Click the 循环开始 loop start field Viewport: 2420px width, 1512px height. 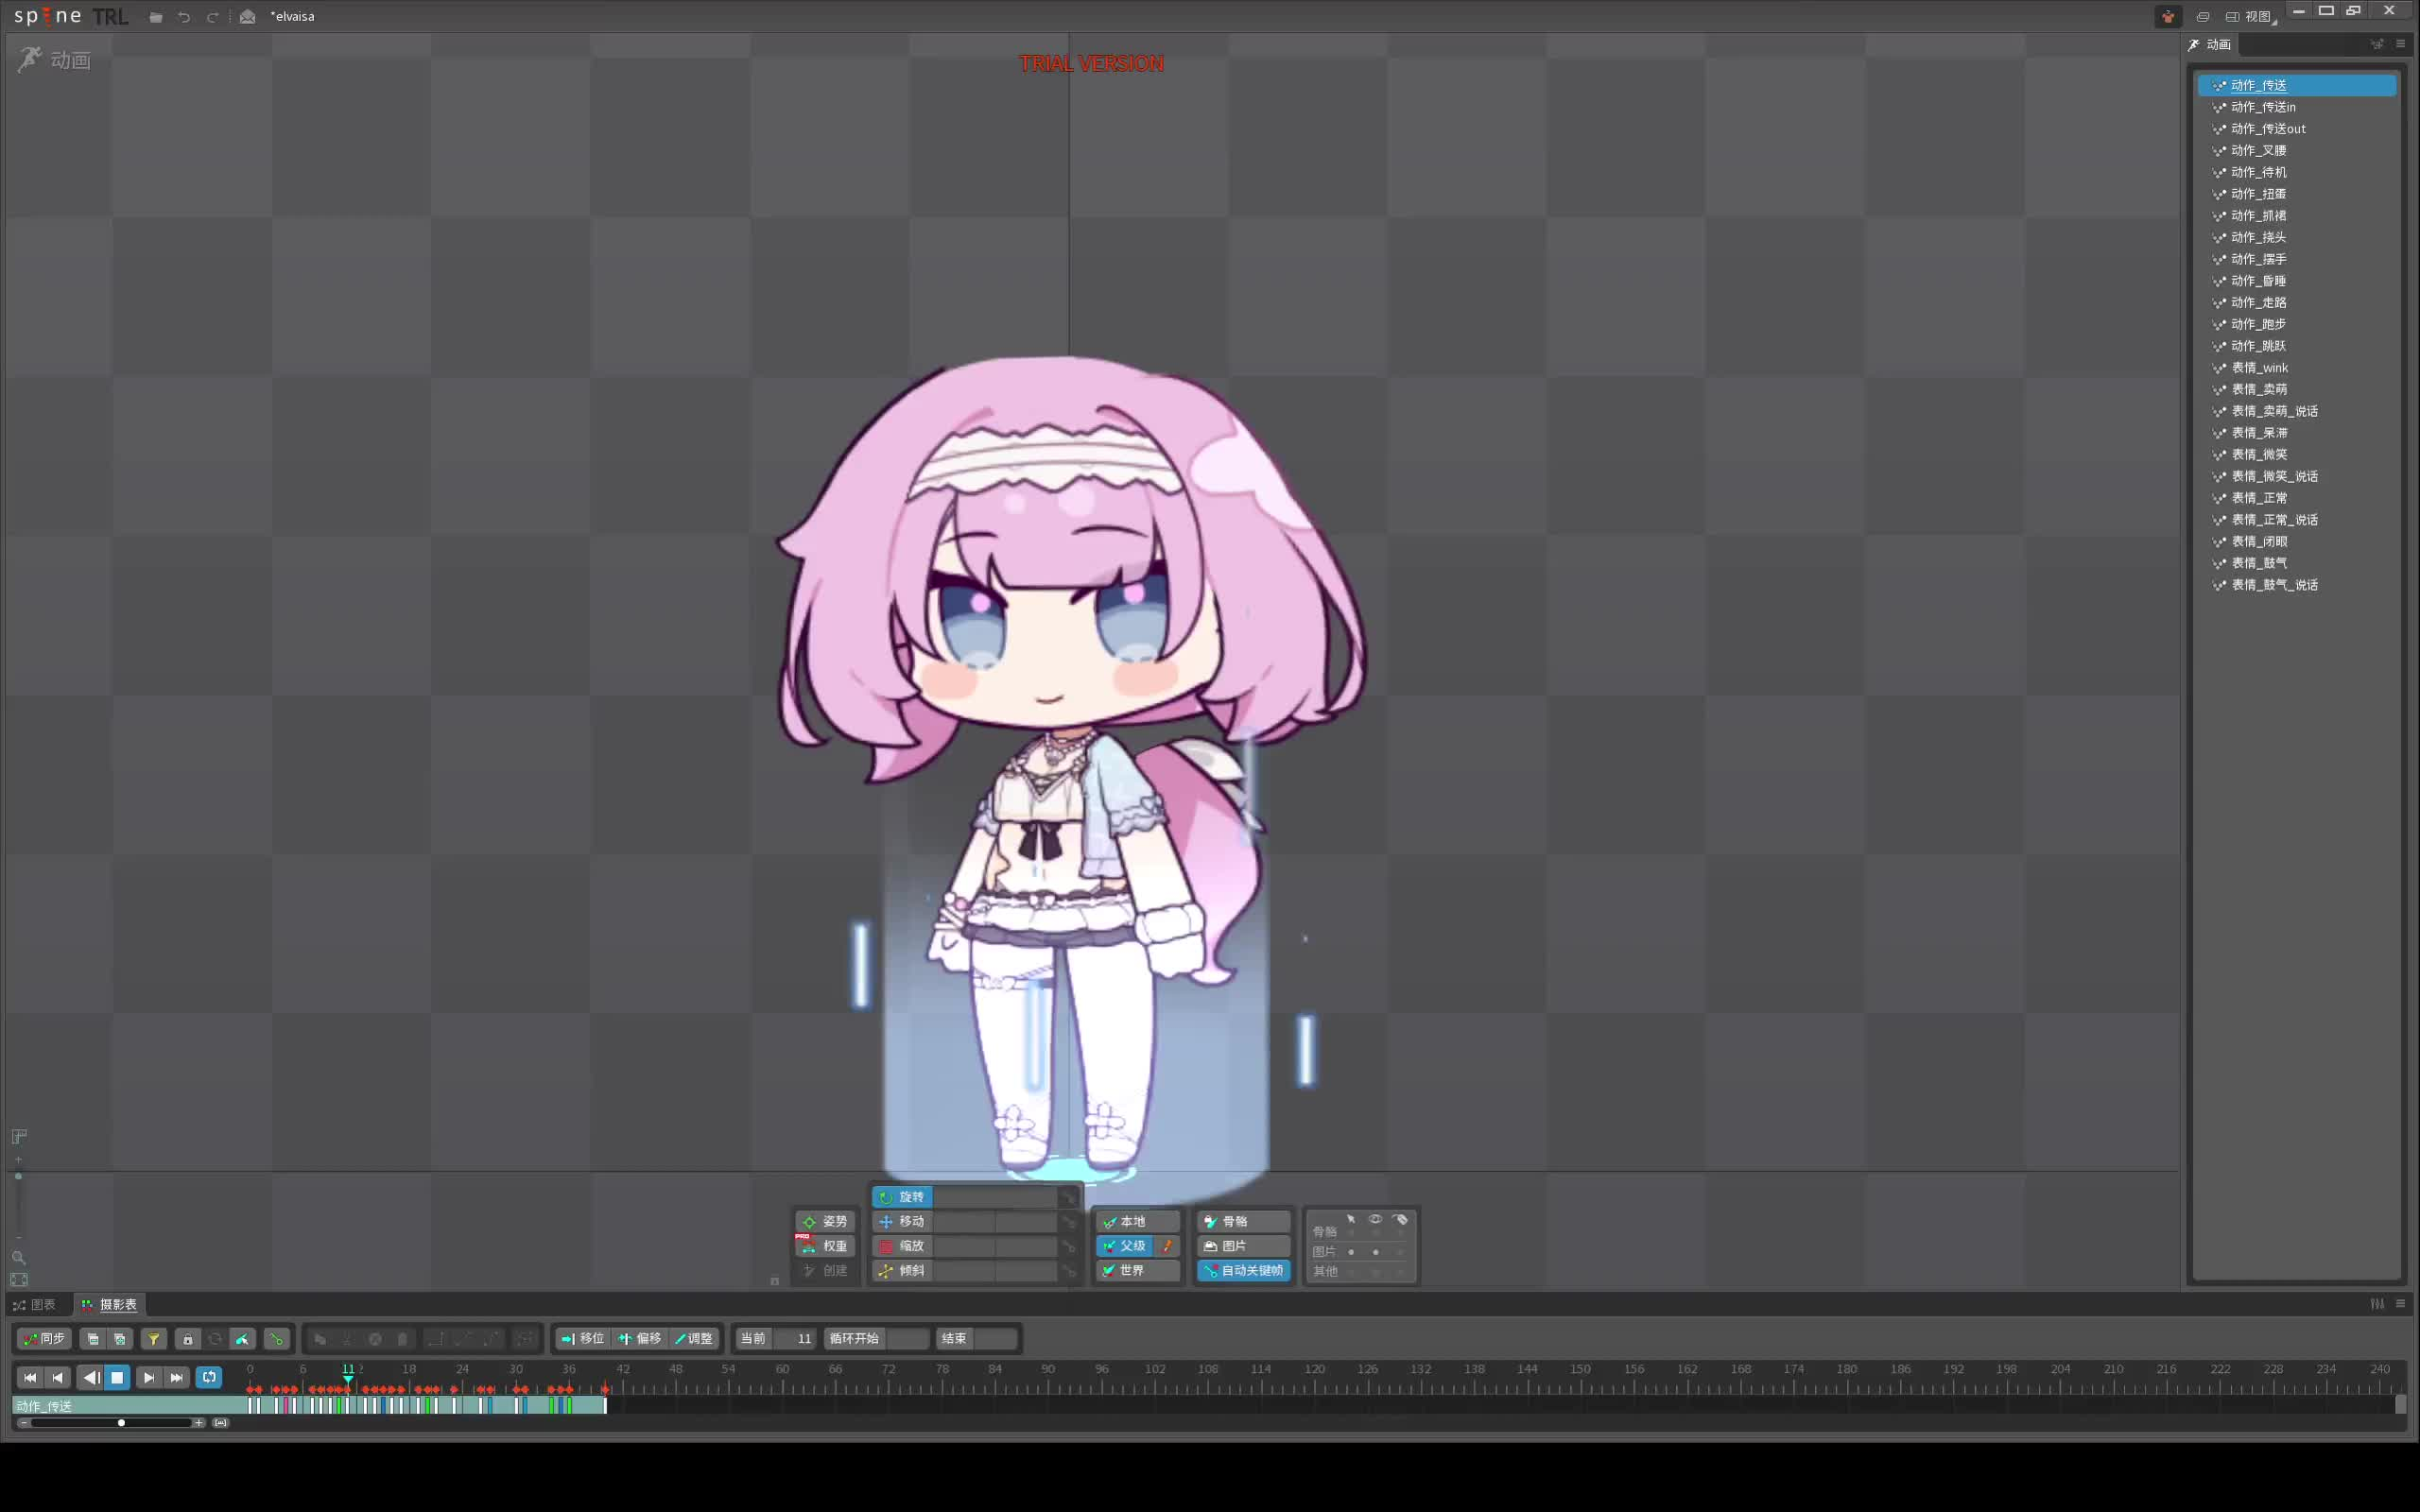tap(908, 1339)
